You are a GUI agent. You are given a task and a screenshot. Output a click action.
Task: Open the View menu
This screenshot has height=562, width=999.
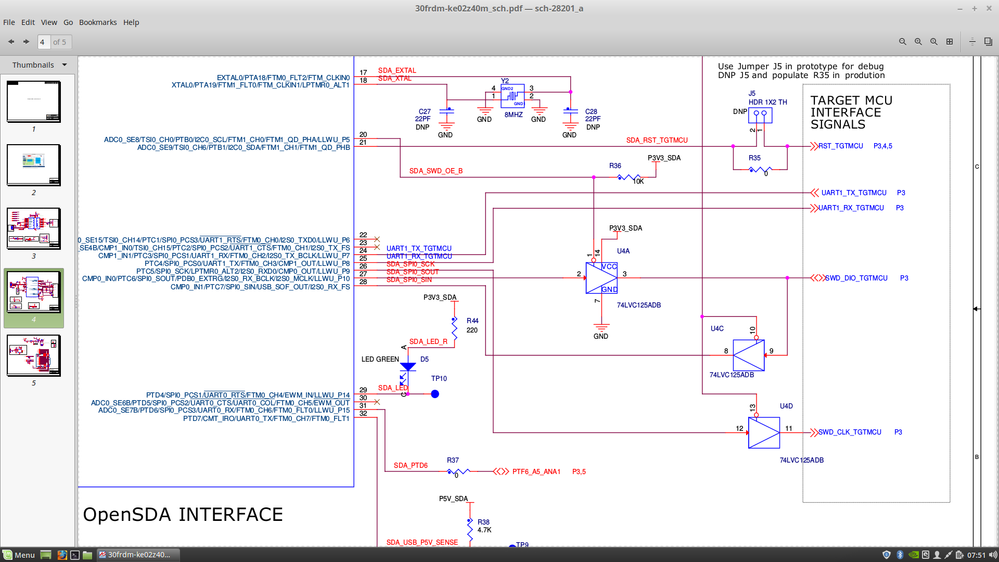click(48, 22)
